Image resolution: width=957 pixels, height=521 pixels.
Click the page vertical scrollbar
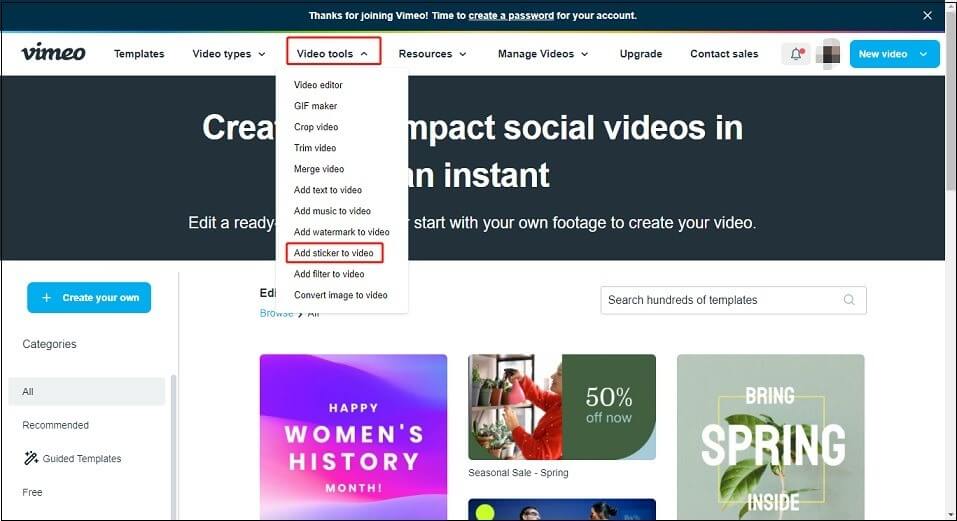click(x=951, y=99)
